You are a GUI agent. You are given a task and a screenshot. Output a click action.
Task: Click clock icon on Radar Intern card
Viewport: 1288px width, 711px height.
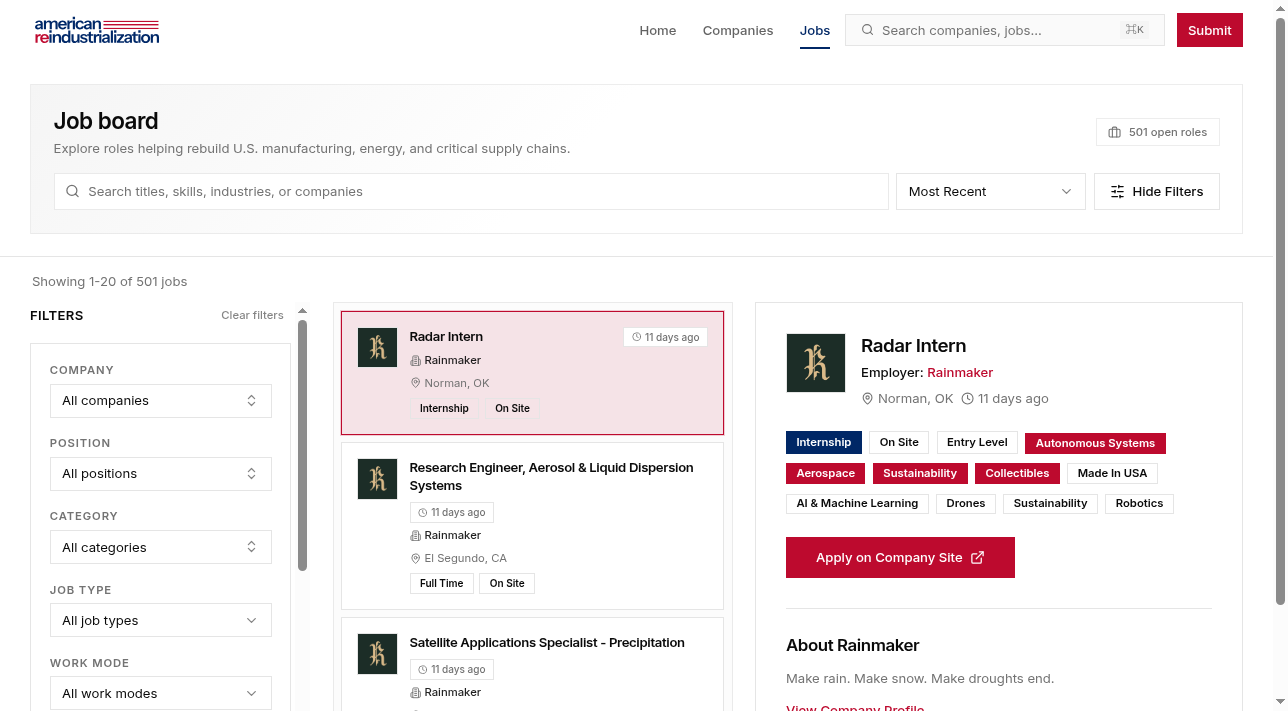(x=637, y=337)
